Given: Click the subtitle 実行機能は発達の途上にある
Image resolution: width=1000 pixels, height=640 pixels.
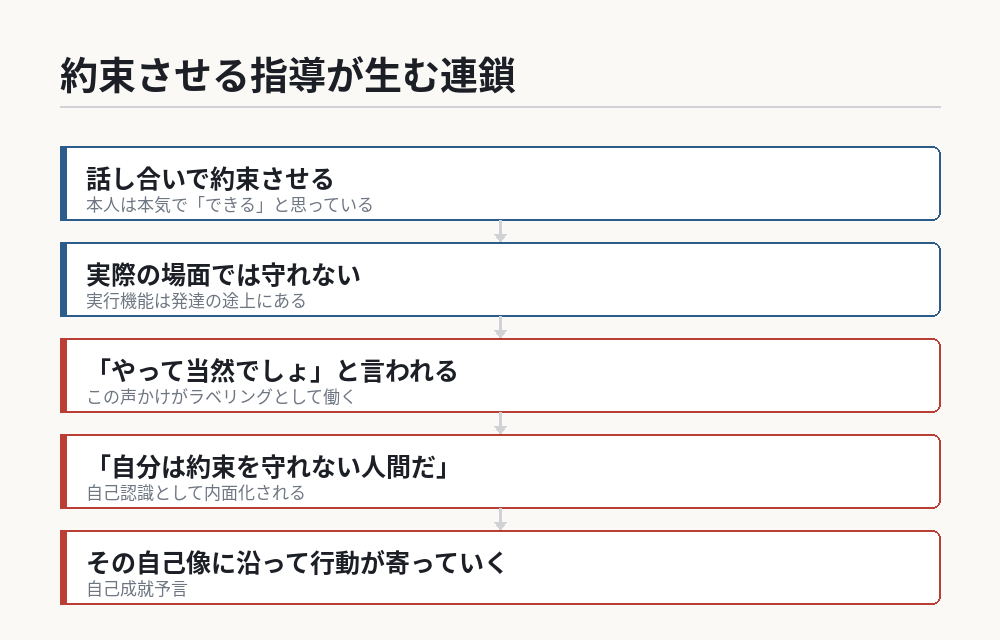Looking at the screenshot, I should point(196,301).
